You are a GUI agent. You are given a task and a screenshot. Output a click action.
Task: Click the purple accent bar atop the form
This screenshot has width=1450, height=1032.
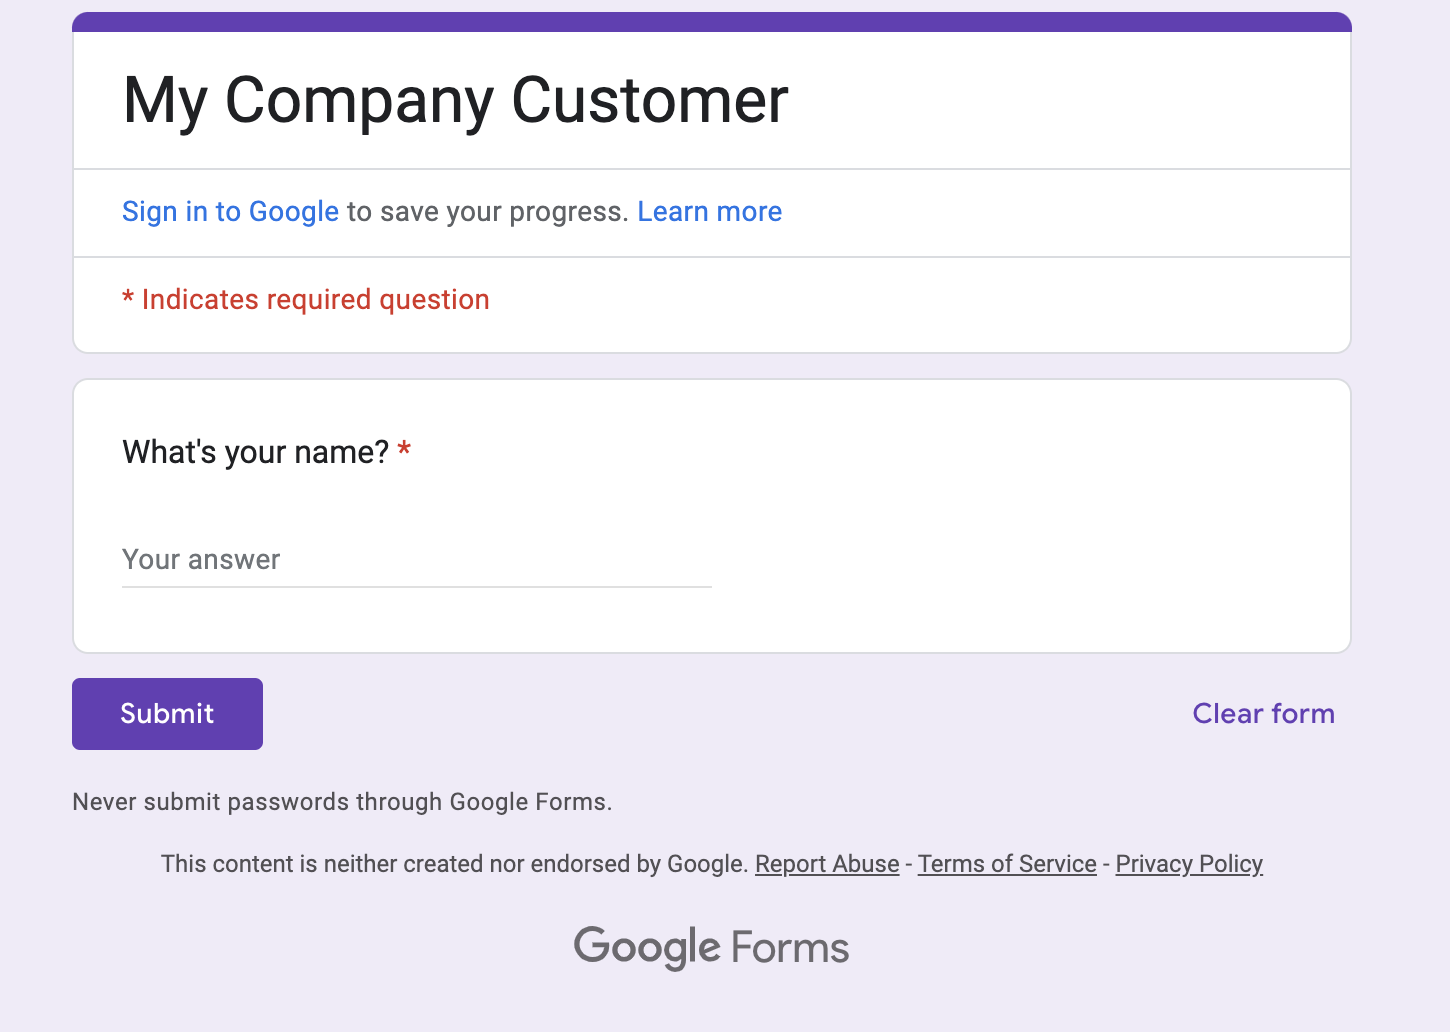(x=712, y=22)
